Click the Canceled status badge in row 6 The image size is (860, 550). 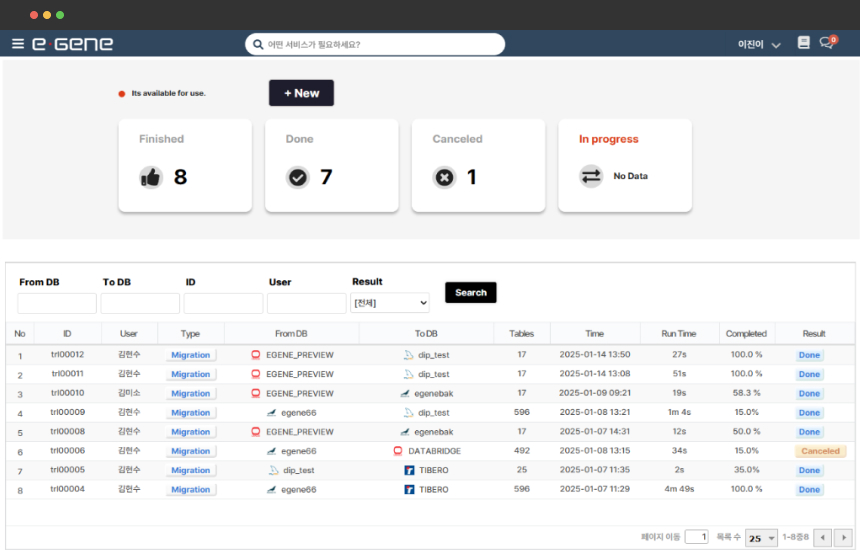coord(820,451)
